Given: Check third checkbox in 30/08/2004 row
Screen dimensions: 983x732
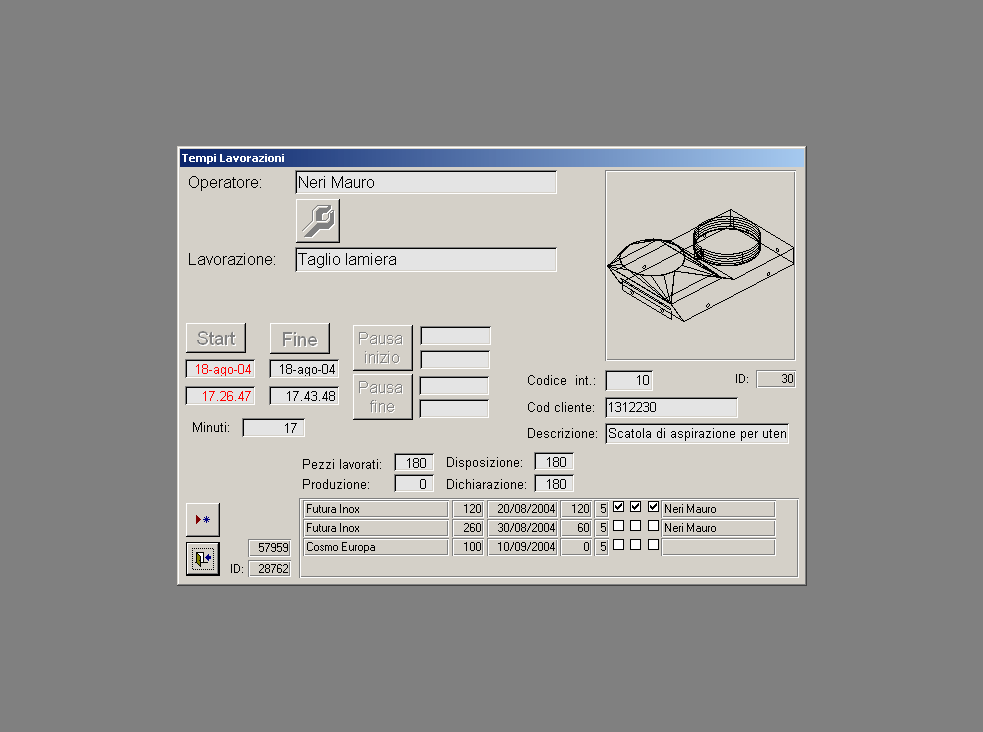Looking at the screenshot, I should 653,526.
